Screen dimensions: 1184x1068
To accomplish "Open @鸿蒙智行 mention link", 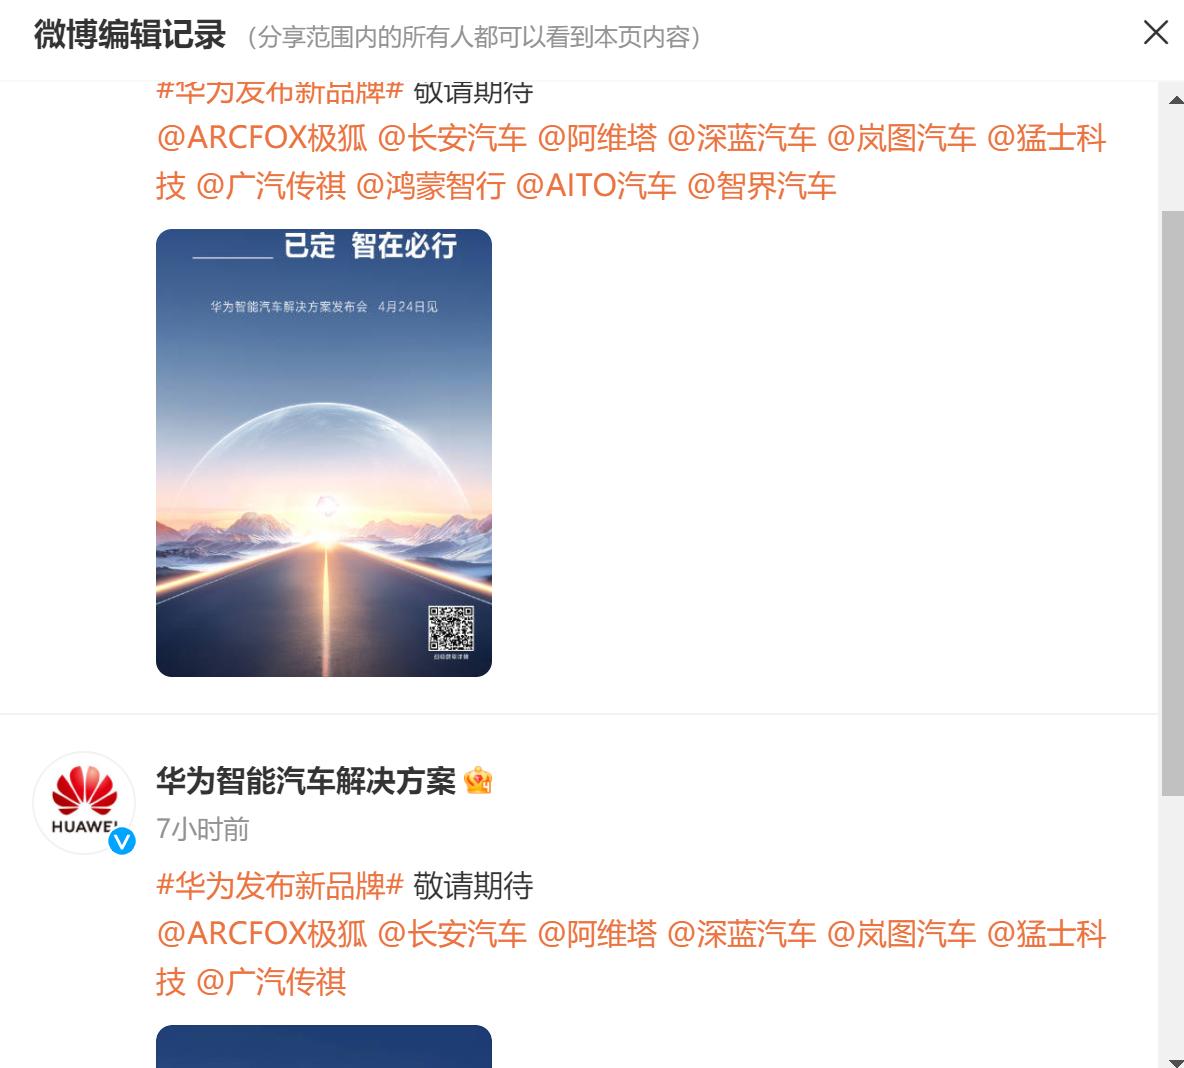I will tap(430, 186).
